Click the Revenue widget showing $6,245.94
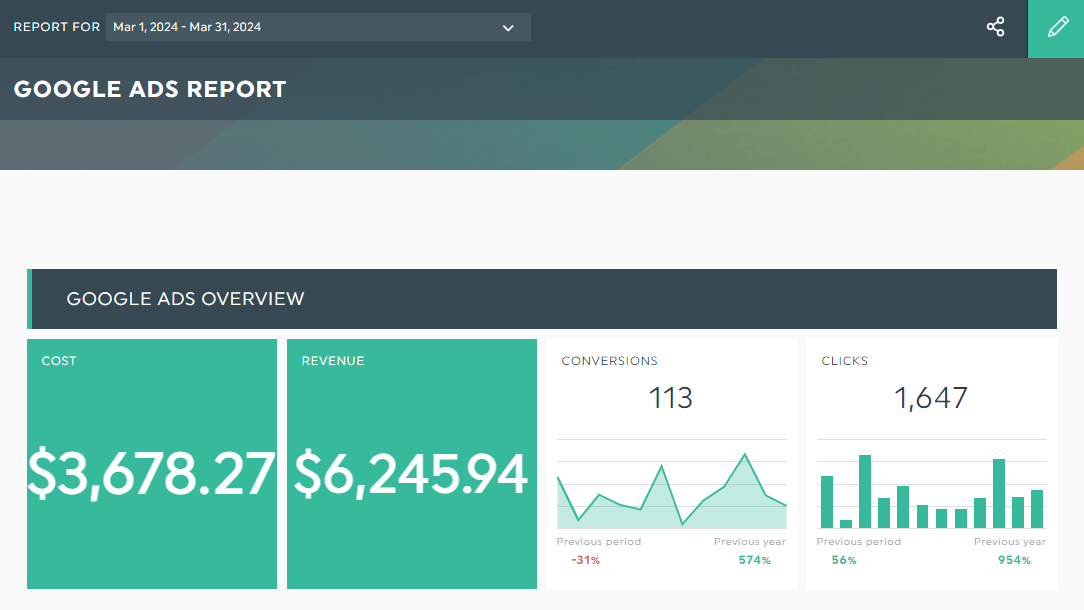 (412, 464)
